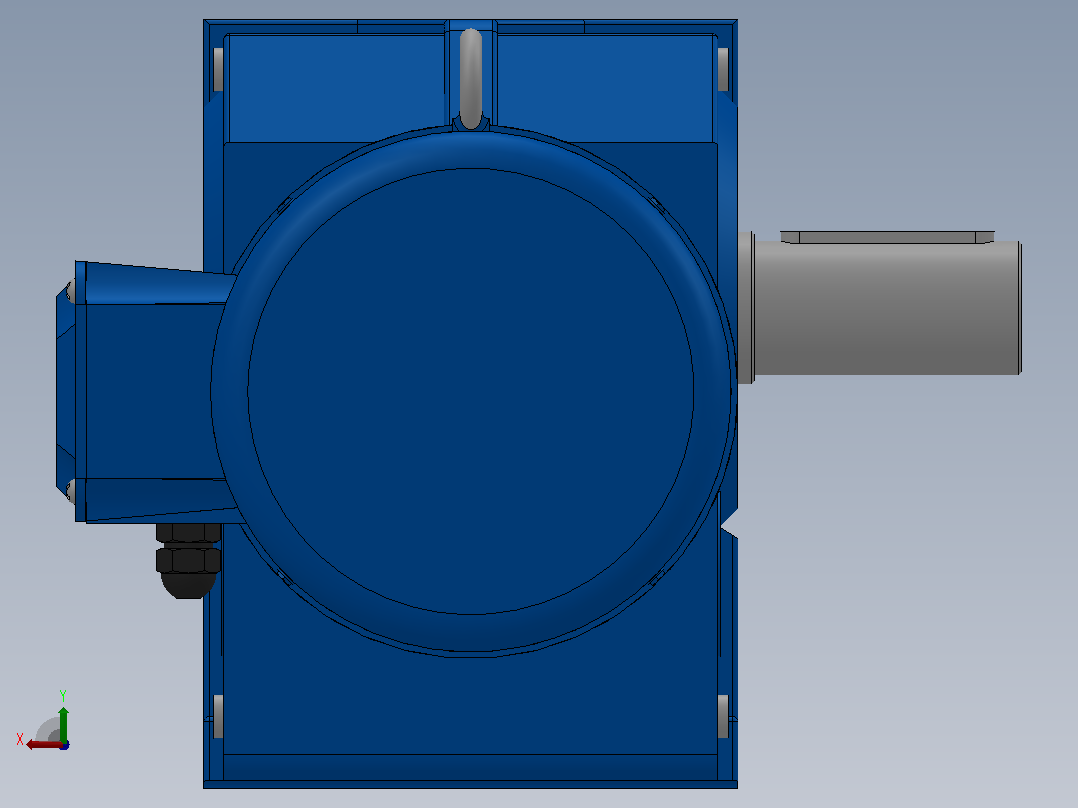
Task: Select the "Y" label on the axis triad
Action: point(63,695)
